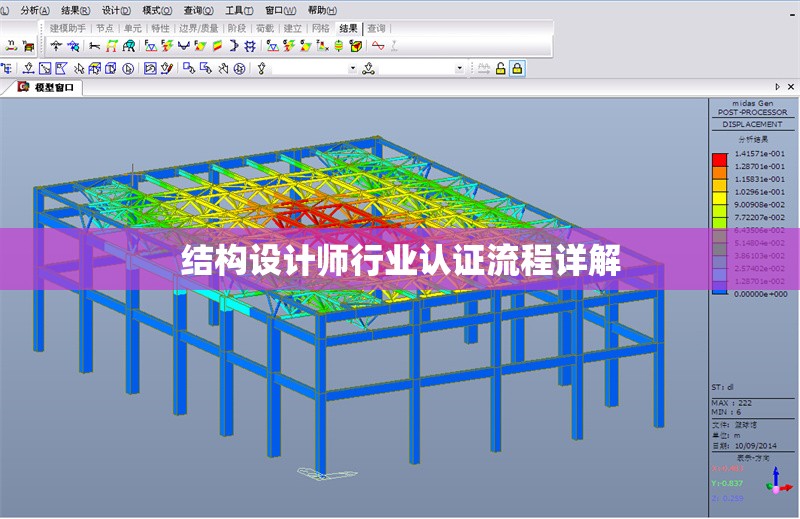800x519 pixels.
Task: Close the model window with X button
Action: pos(791,88)
